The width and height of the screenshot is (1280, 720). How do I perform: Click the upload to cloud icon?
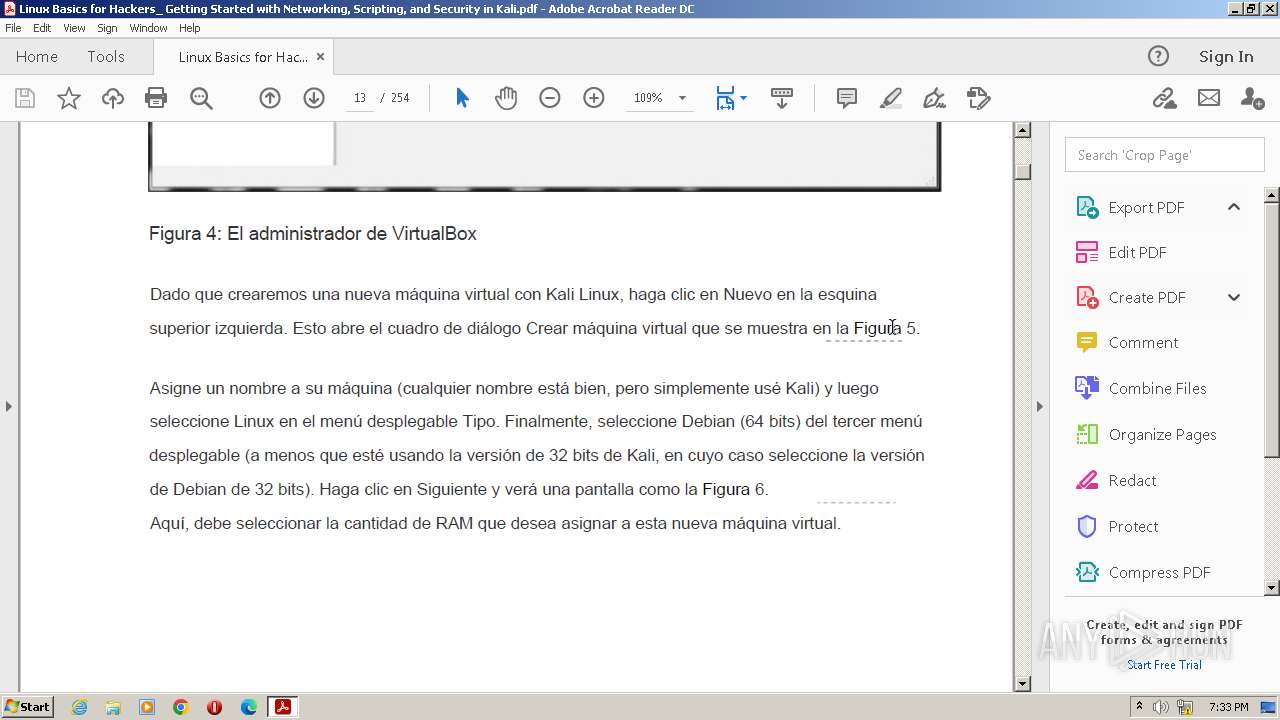[113, 98]
